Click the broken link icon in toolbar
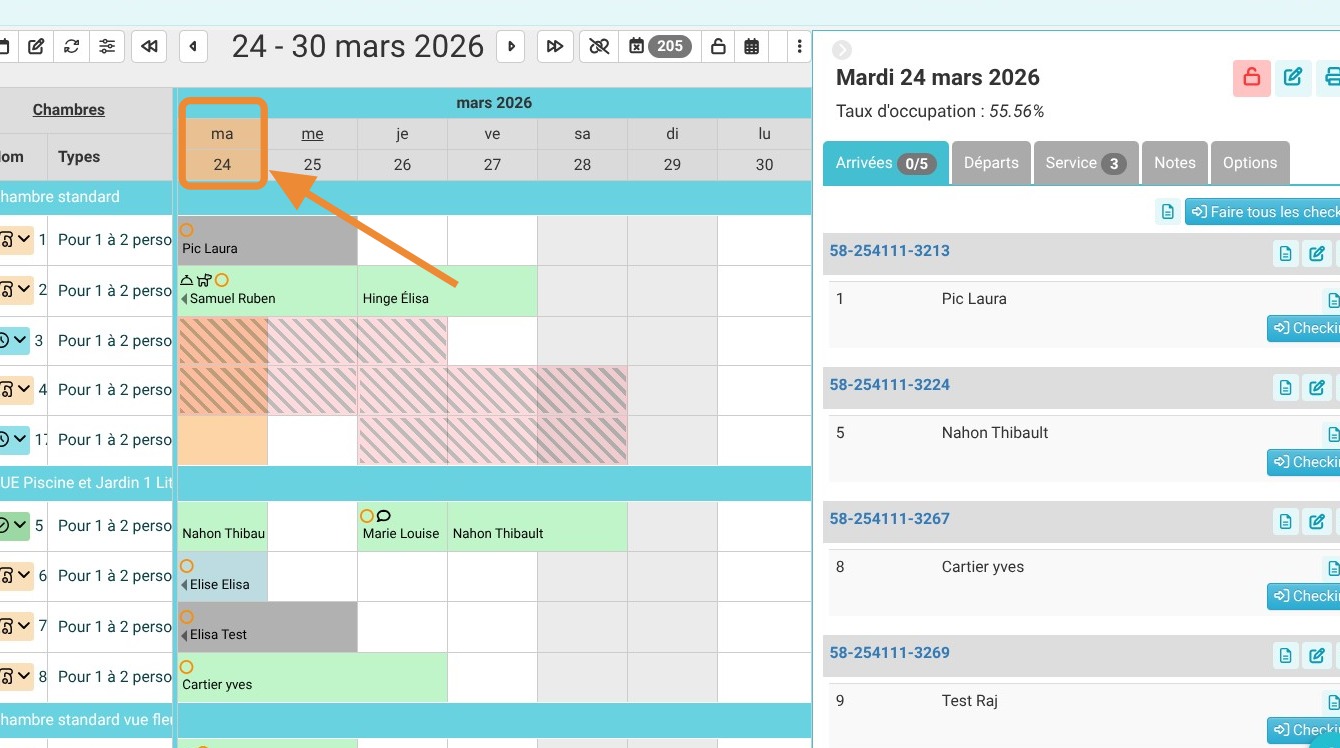This screenshot has height=748, width=1340. (x=599, y=46)
